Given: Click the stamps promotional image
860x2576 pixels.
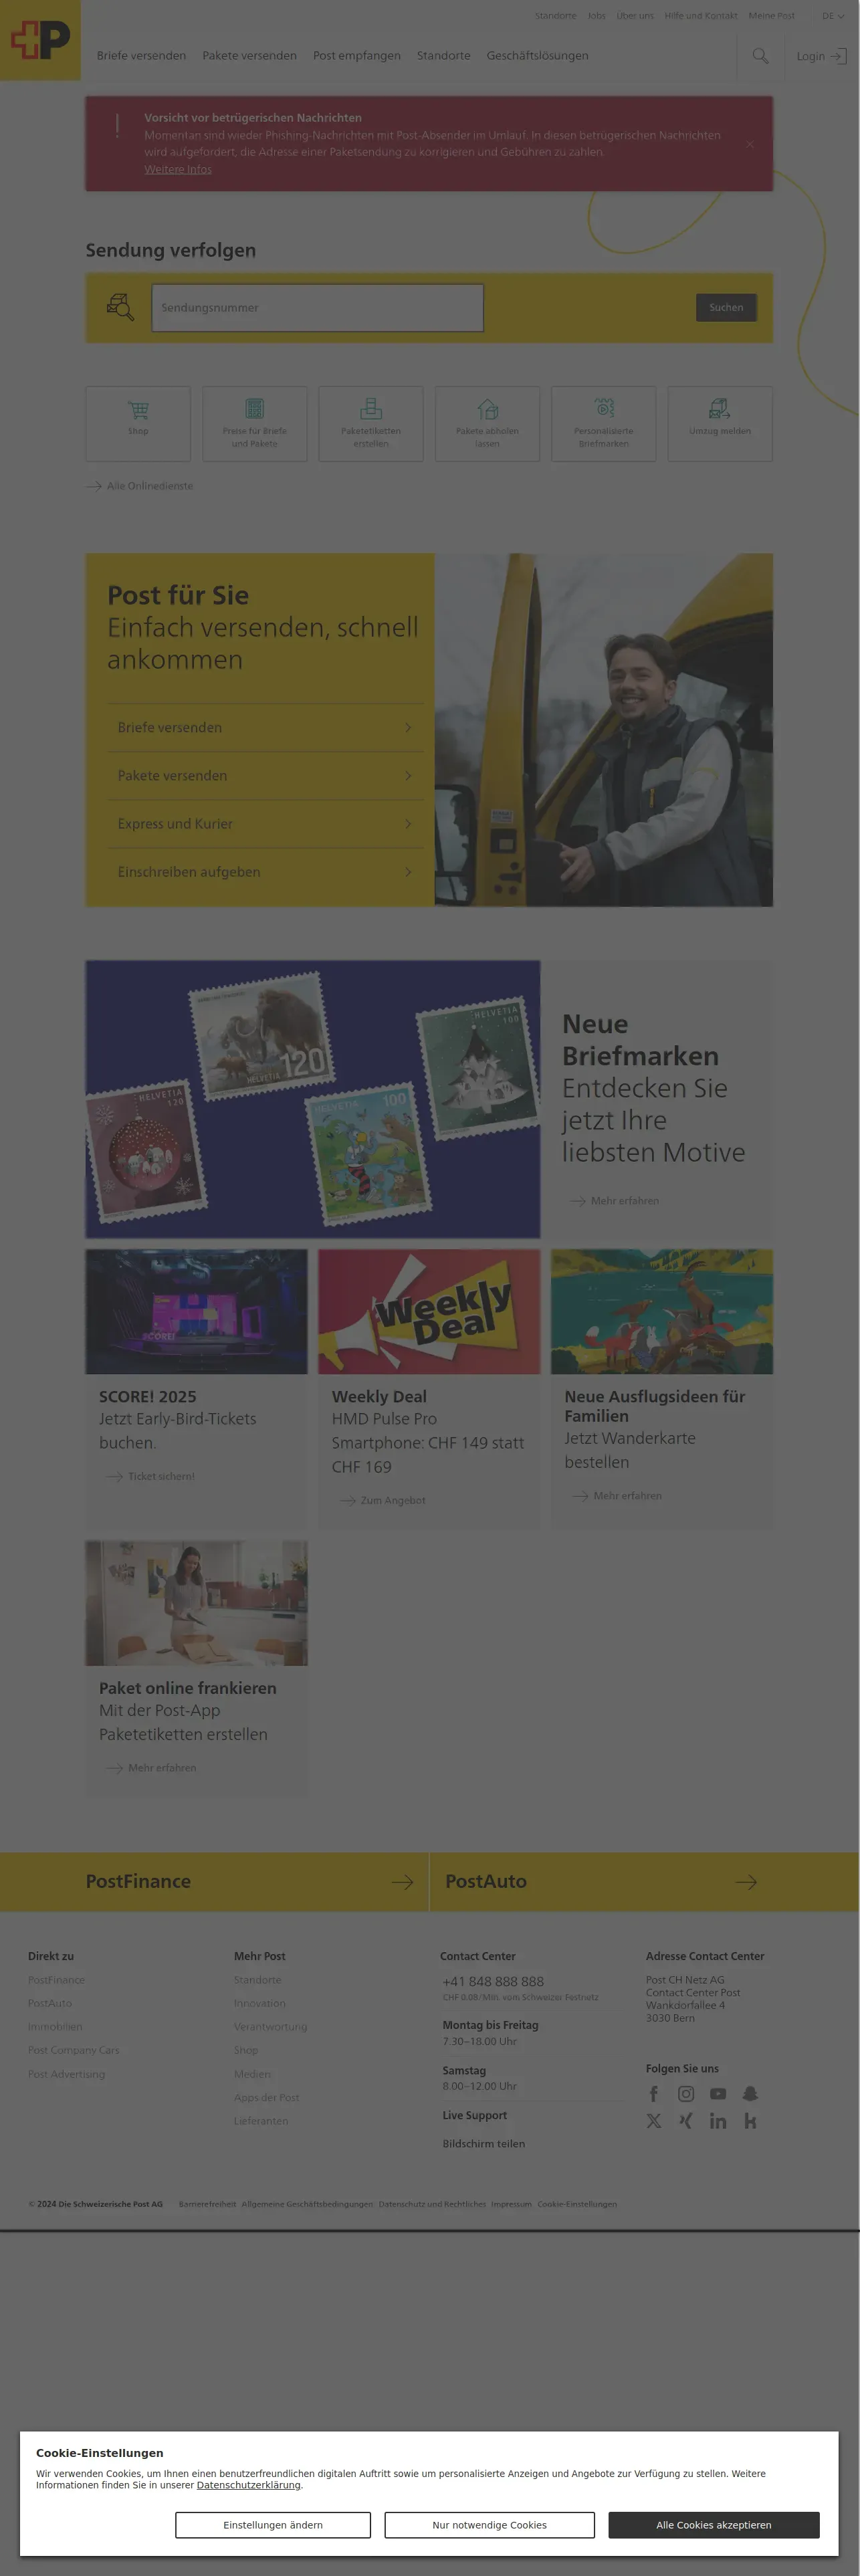Looking at the screenshot, I should [313, 1099].
